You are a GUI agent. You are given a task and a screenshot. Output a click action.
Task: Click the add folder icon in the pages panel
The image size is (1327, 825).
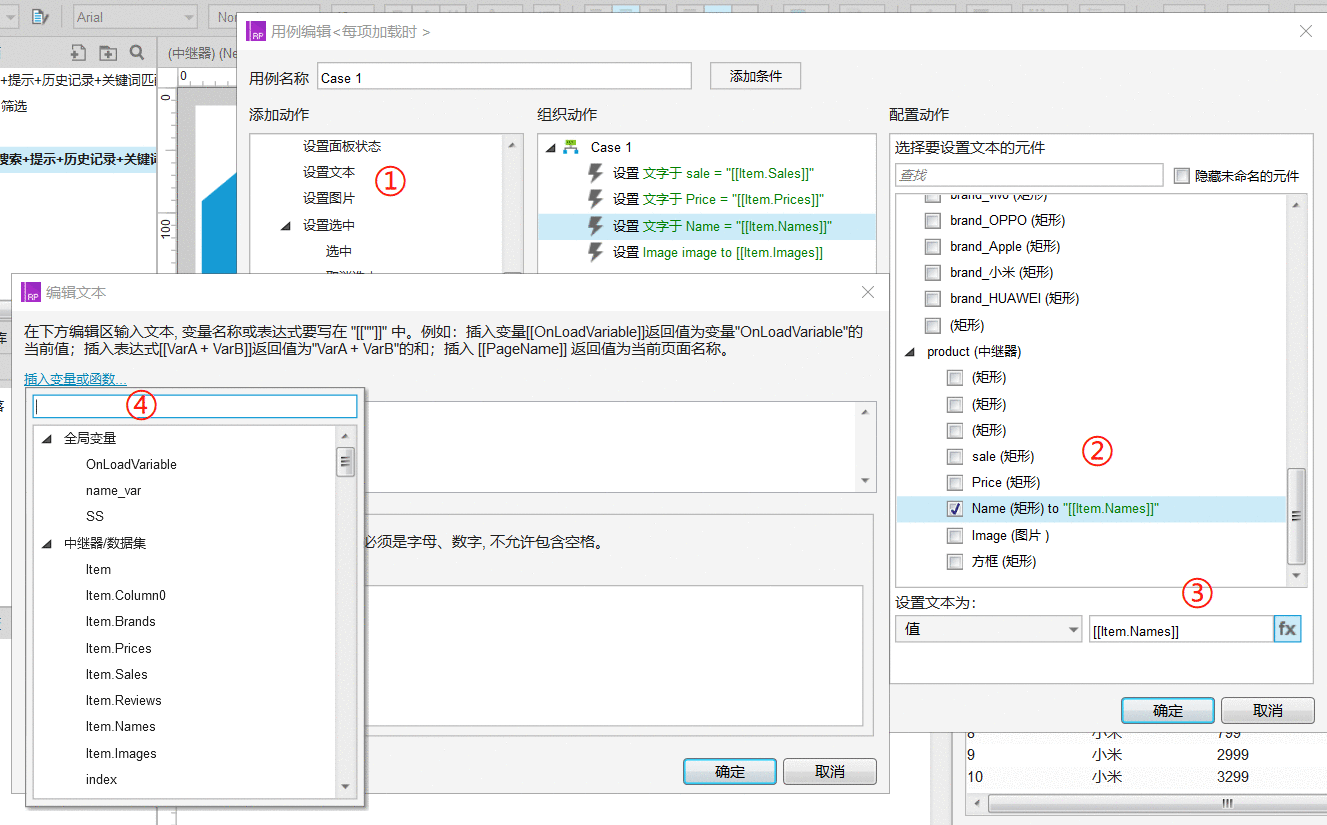(x=107, y=52)
